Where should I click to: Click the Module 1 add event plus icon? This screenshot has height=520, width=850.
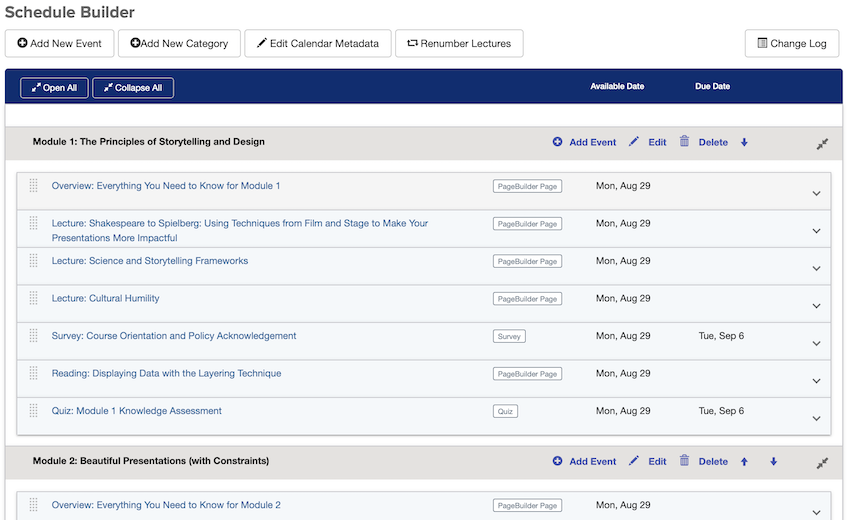pos(557,142)
